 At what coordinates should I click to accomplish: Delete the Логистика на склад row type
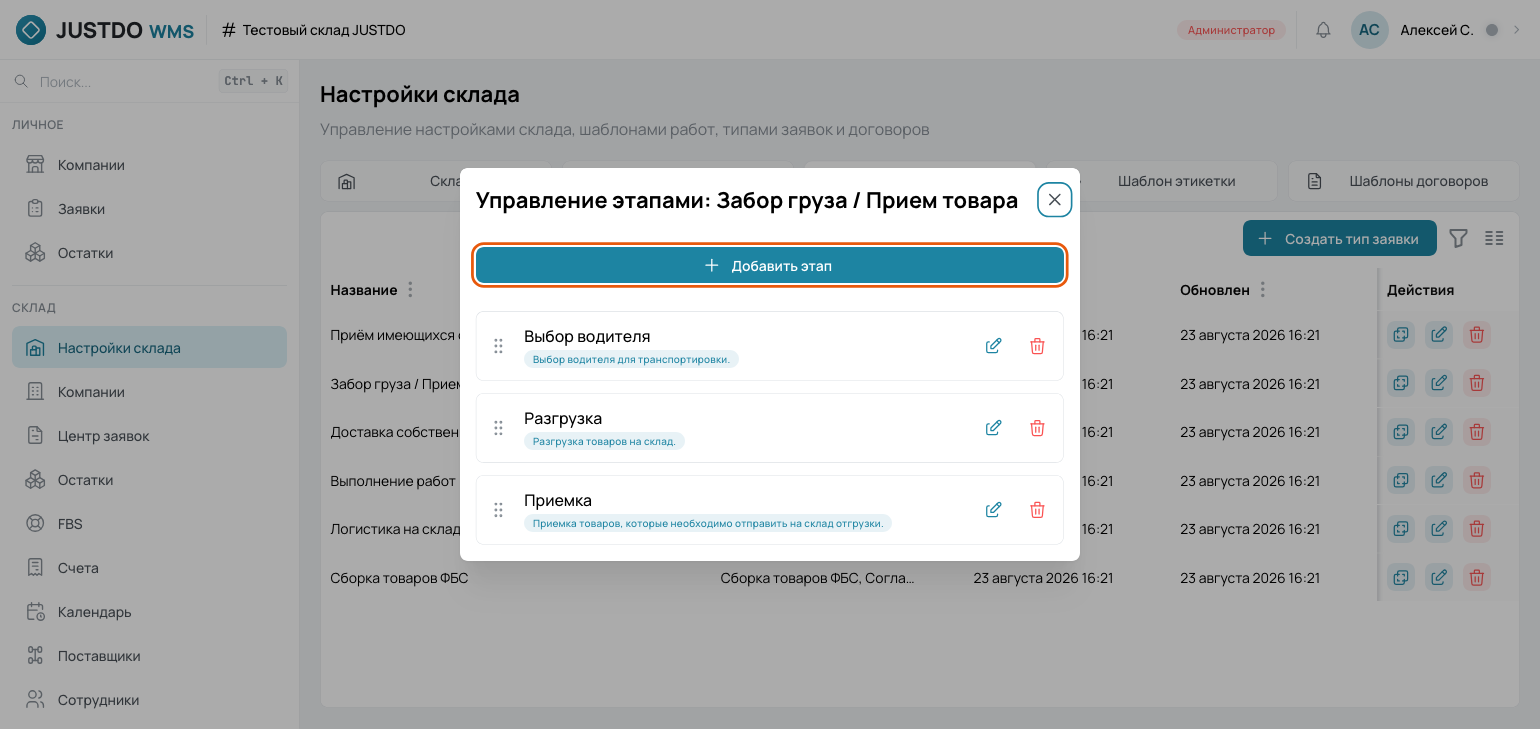(x=1477, y=529)
